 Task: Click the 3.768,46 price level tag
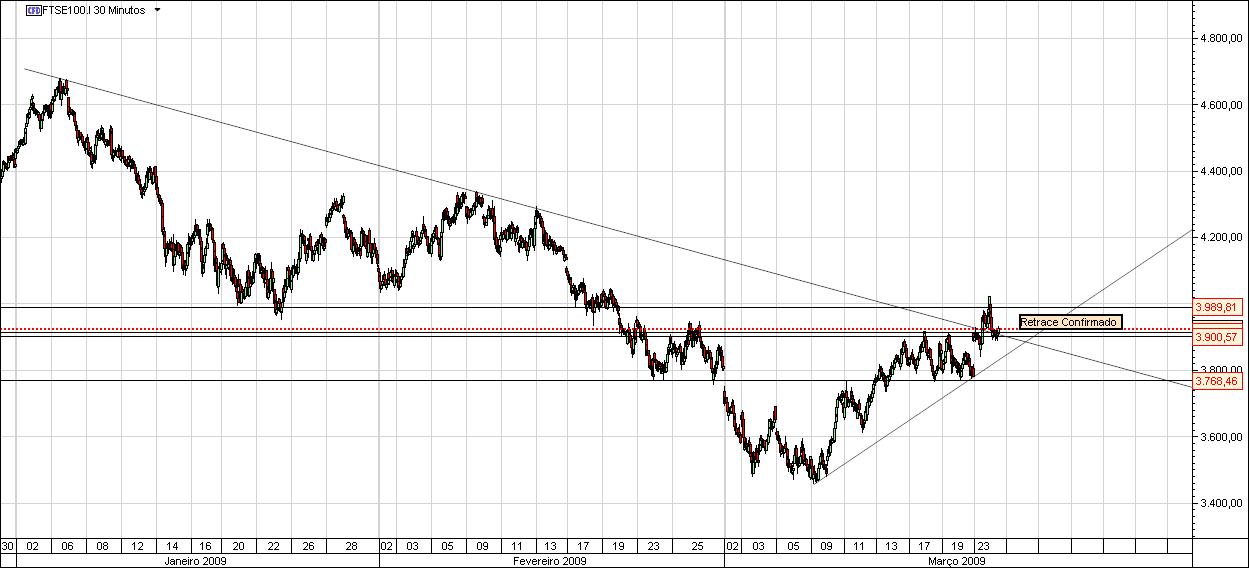(1217, 381)
